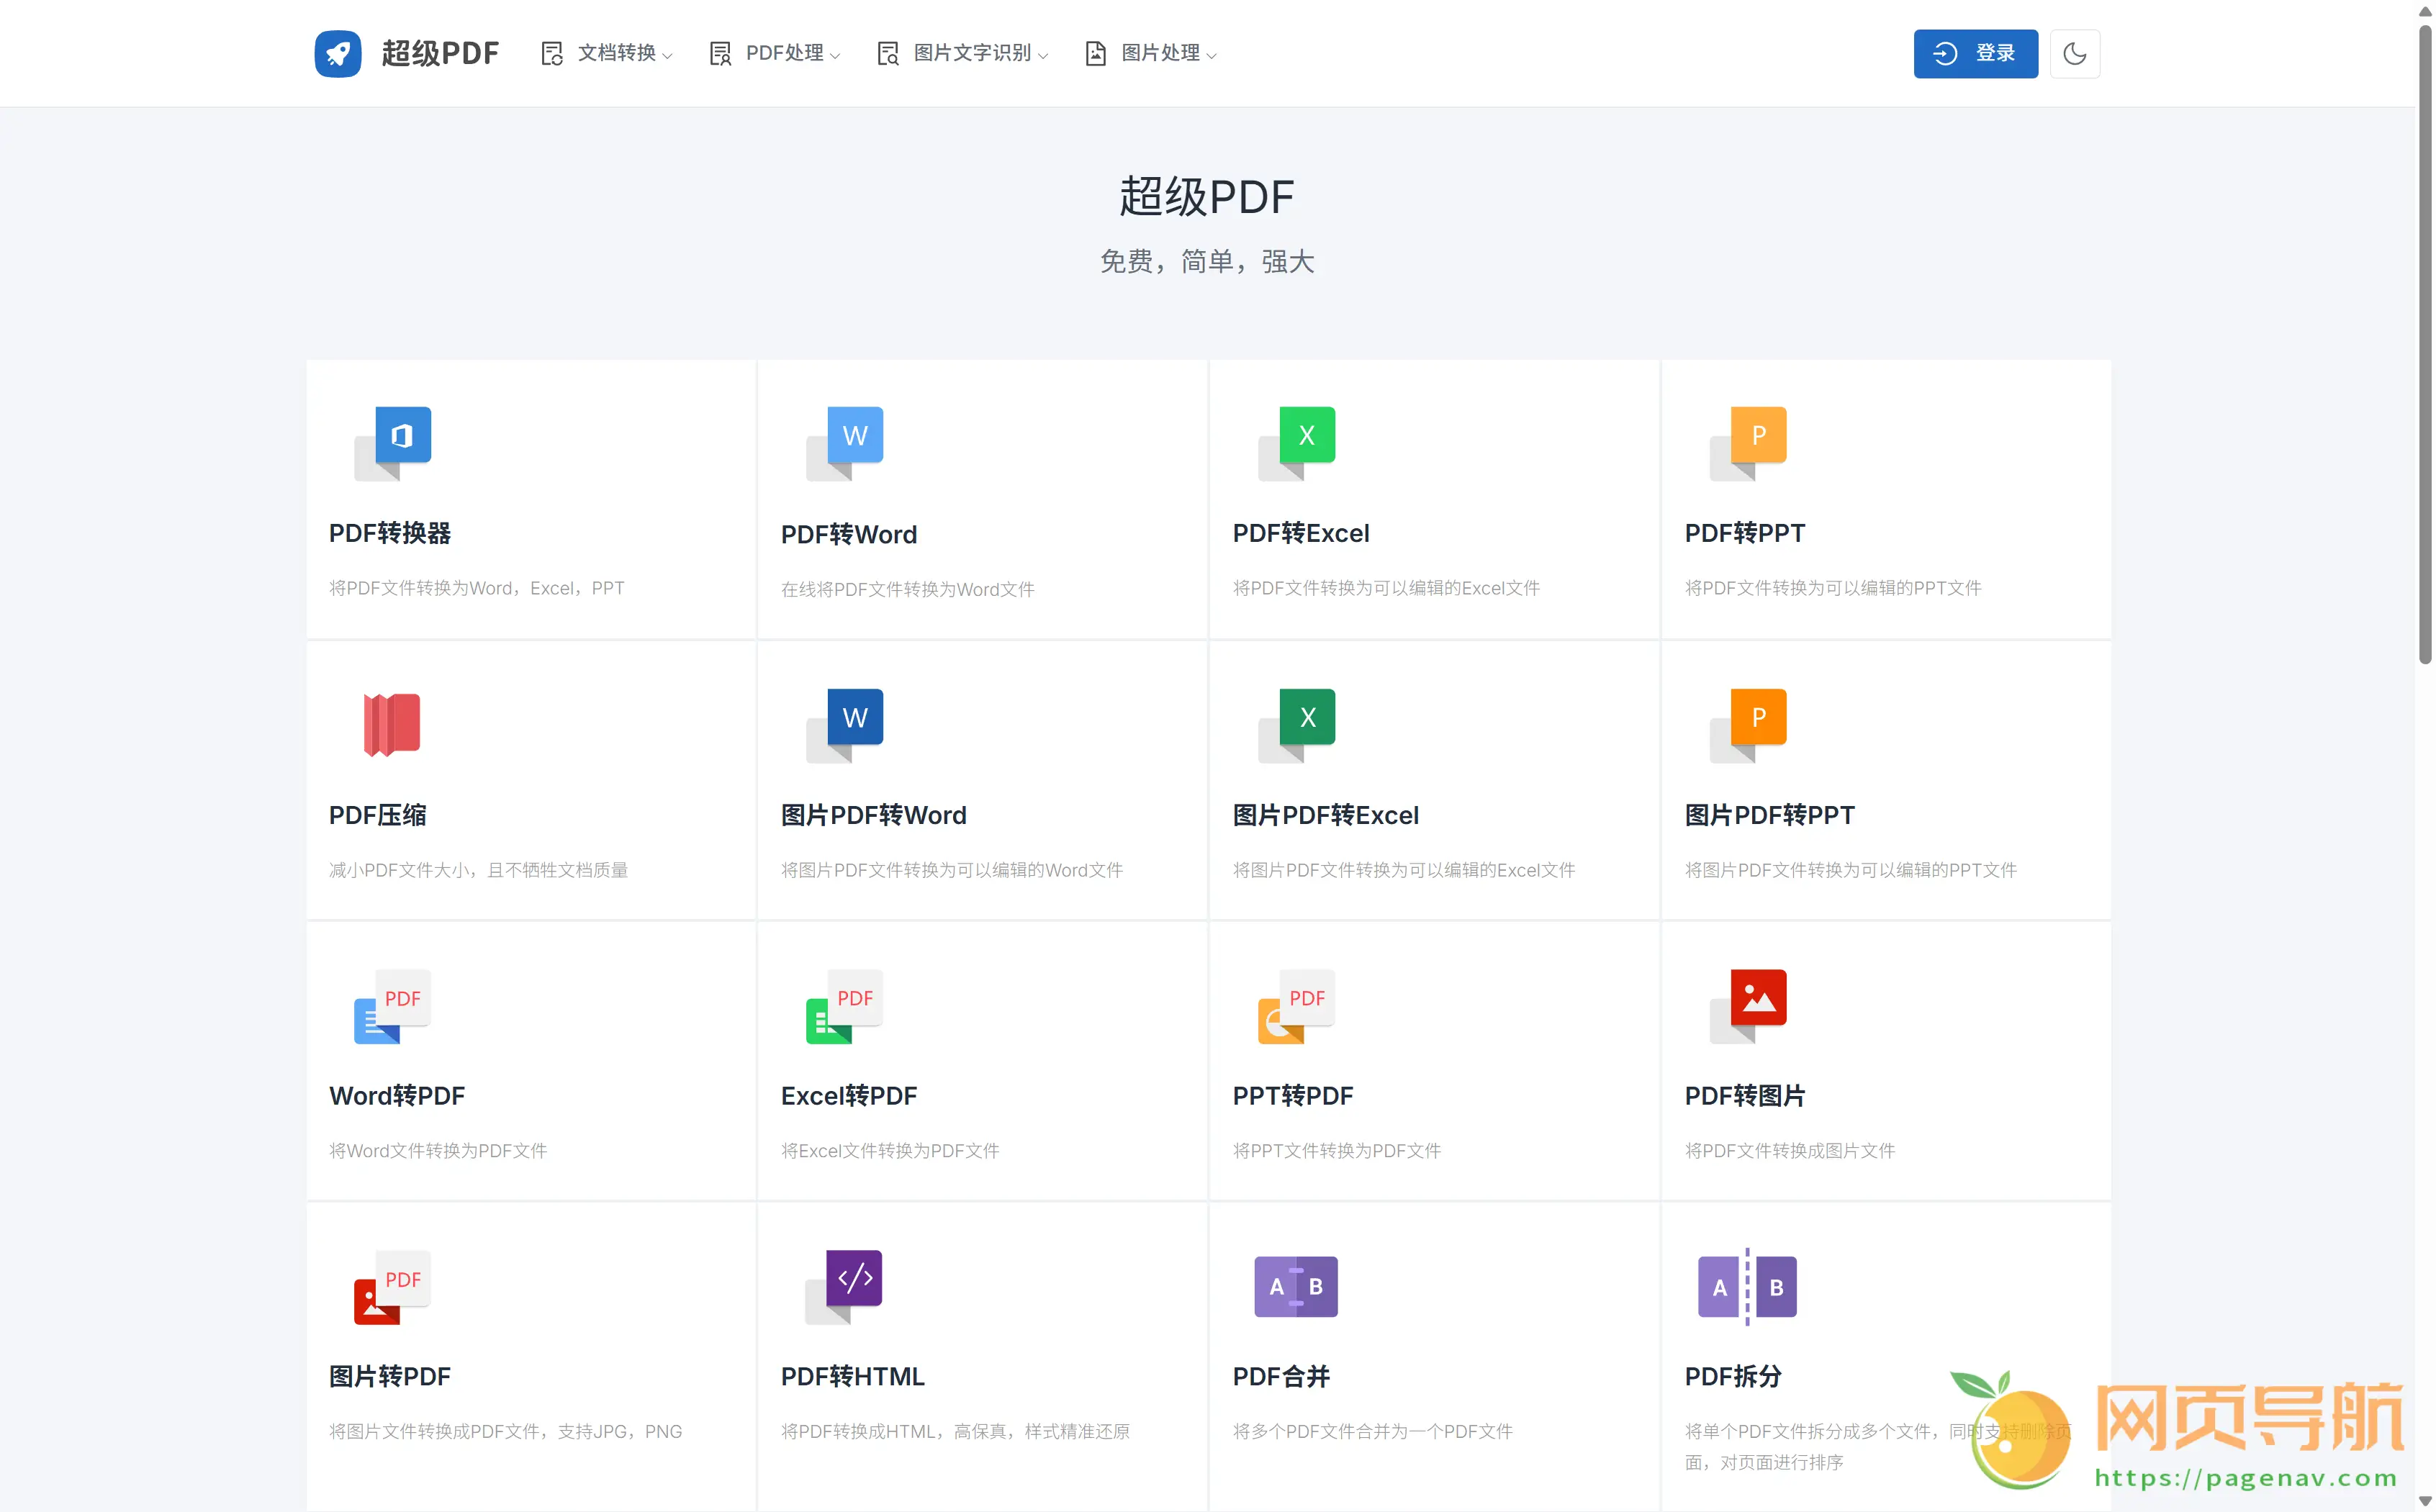Click the 登录 login button
2436x1512 pixels.
pyautogui.click(x=1975, y=53)
